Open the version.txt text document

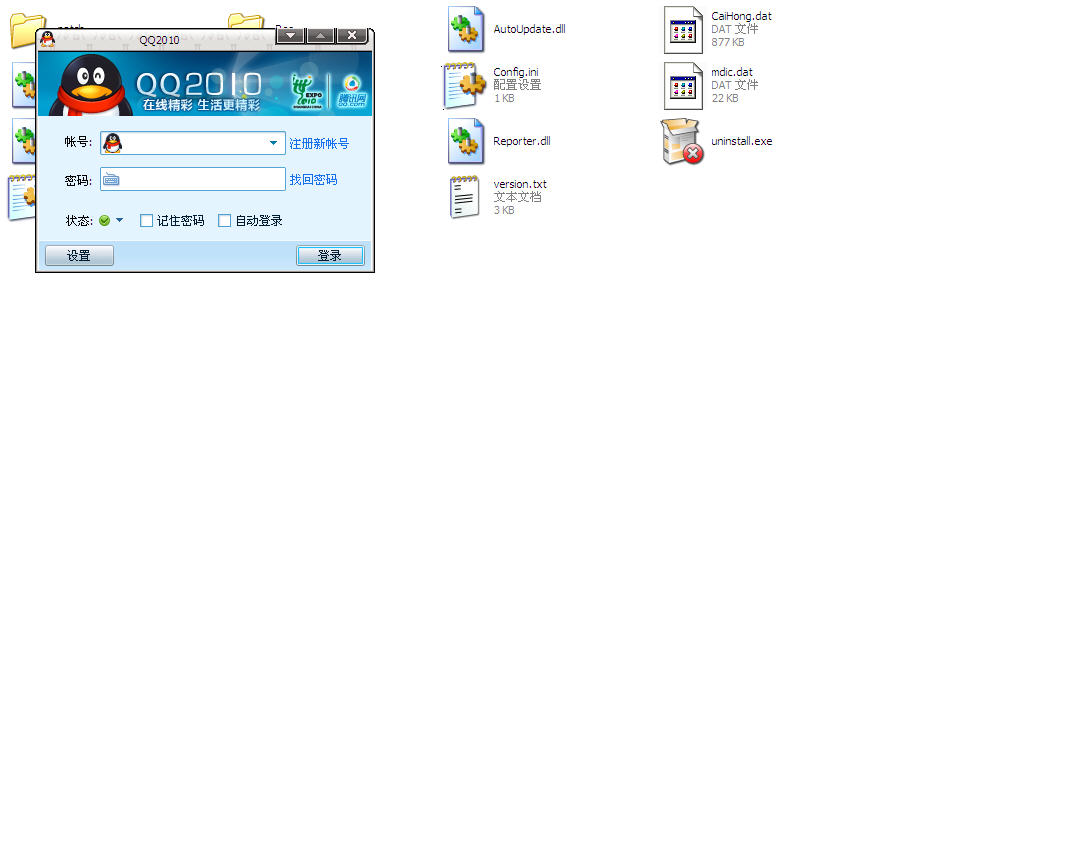463,197
